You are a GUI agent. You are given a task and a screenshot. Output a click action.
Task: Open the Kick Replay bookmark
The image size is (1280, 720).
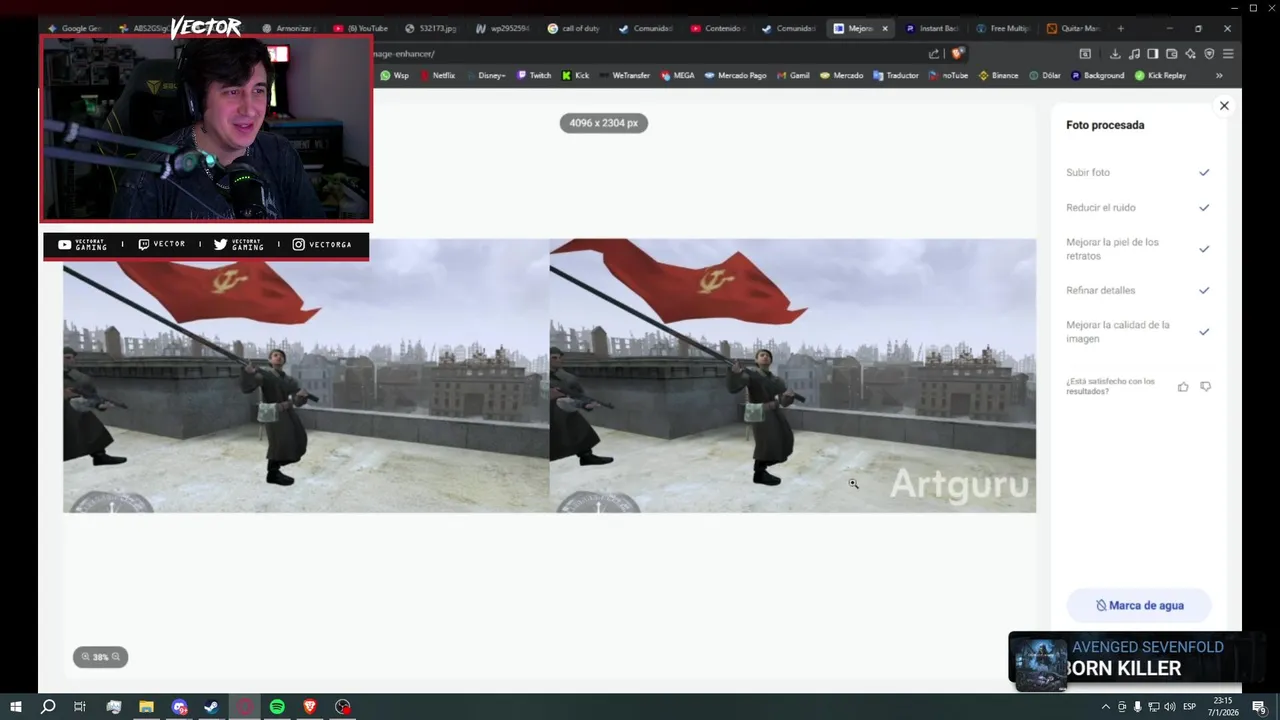coord(1160,76)
